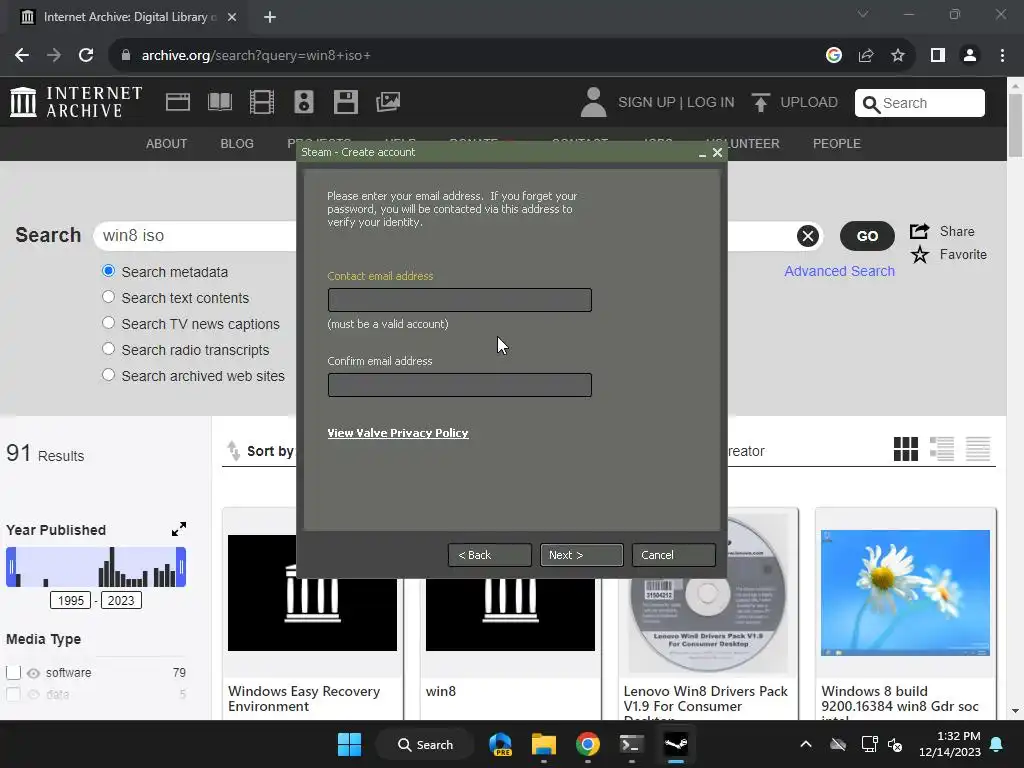This screenshot has width=1024, height=768.
Task: Toggle the sort direction arrows by Sort by
Action: point(233,451)
